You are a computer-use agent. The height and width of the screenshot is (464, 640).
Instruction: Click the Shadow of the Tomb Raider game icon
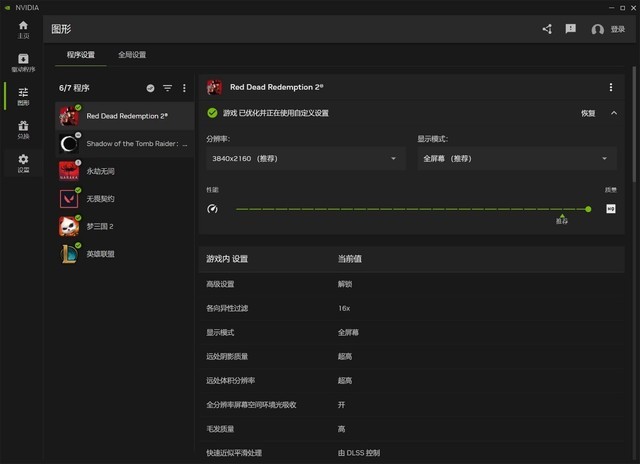(69, 144)
